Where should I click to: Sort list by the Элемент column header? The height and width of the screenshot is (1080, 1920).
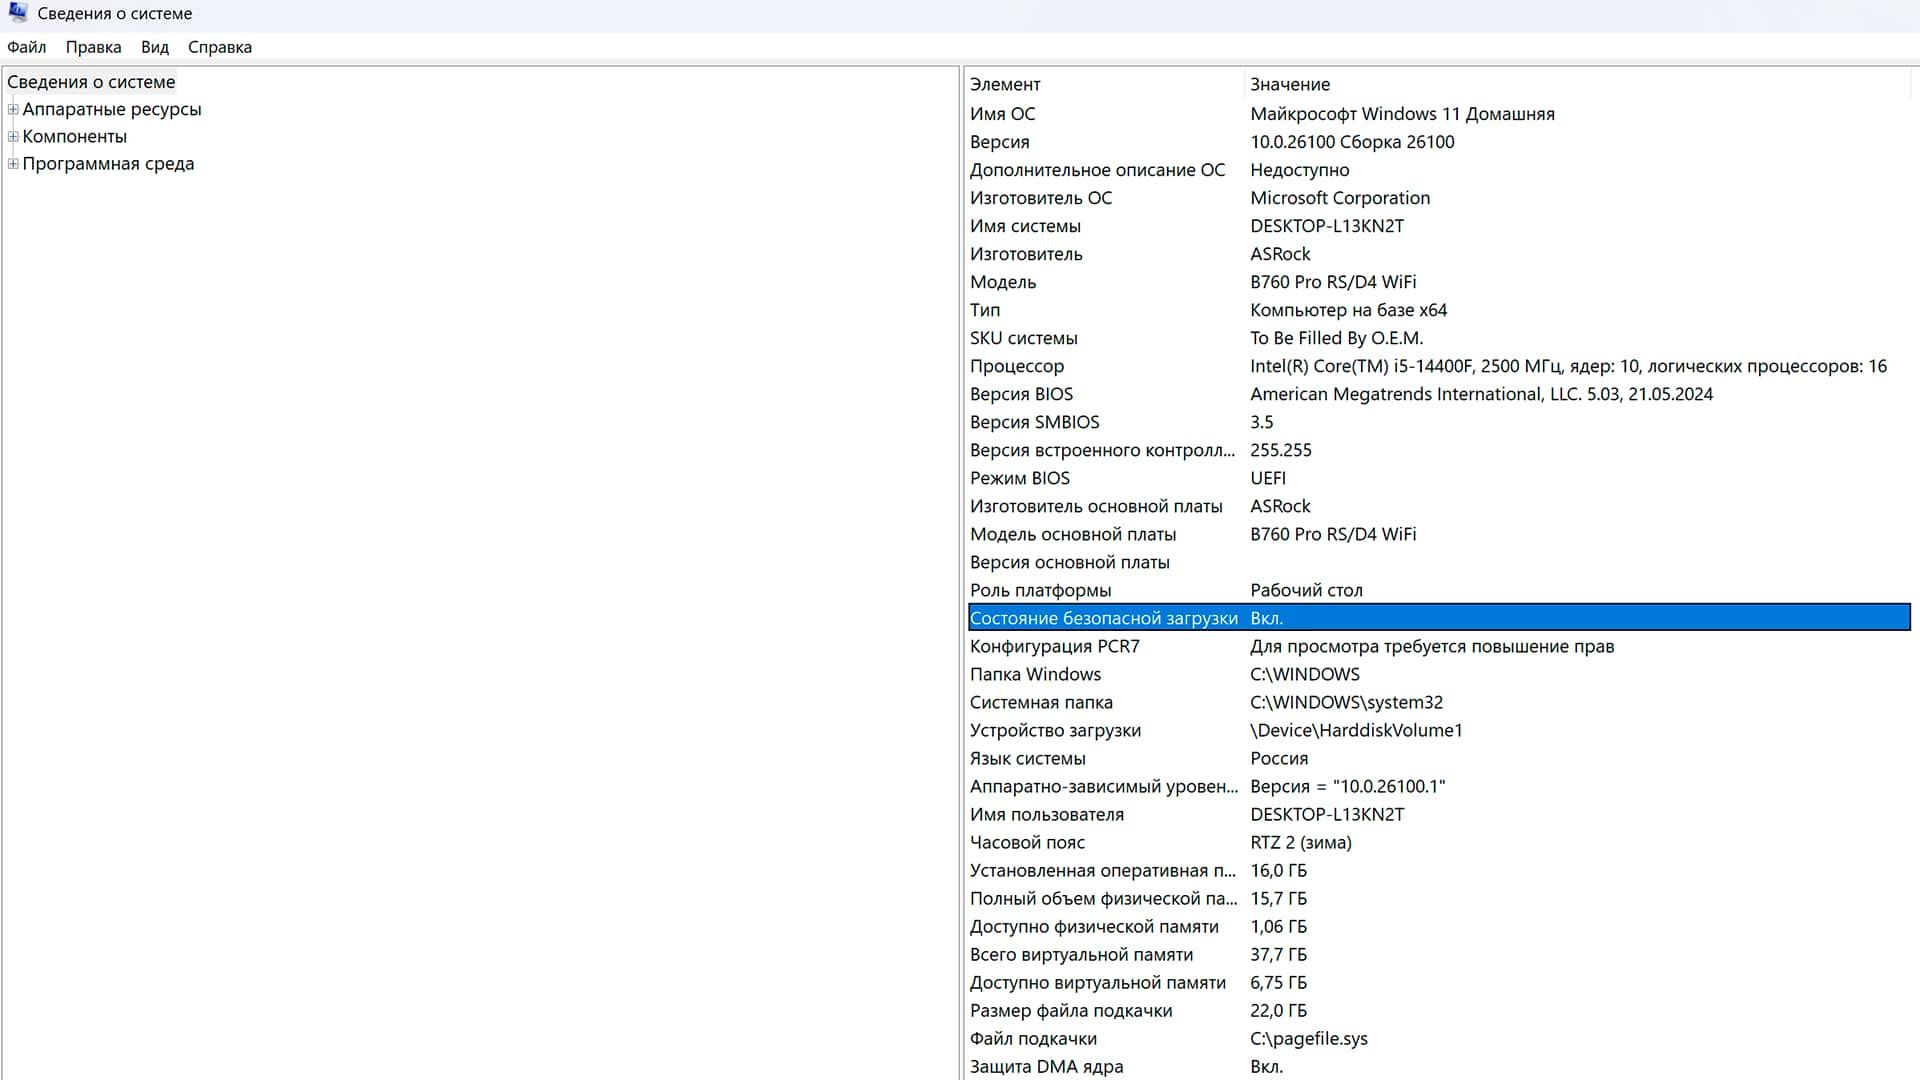click(1004, 84)
